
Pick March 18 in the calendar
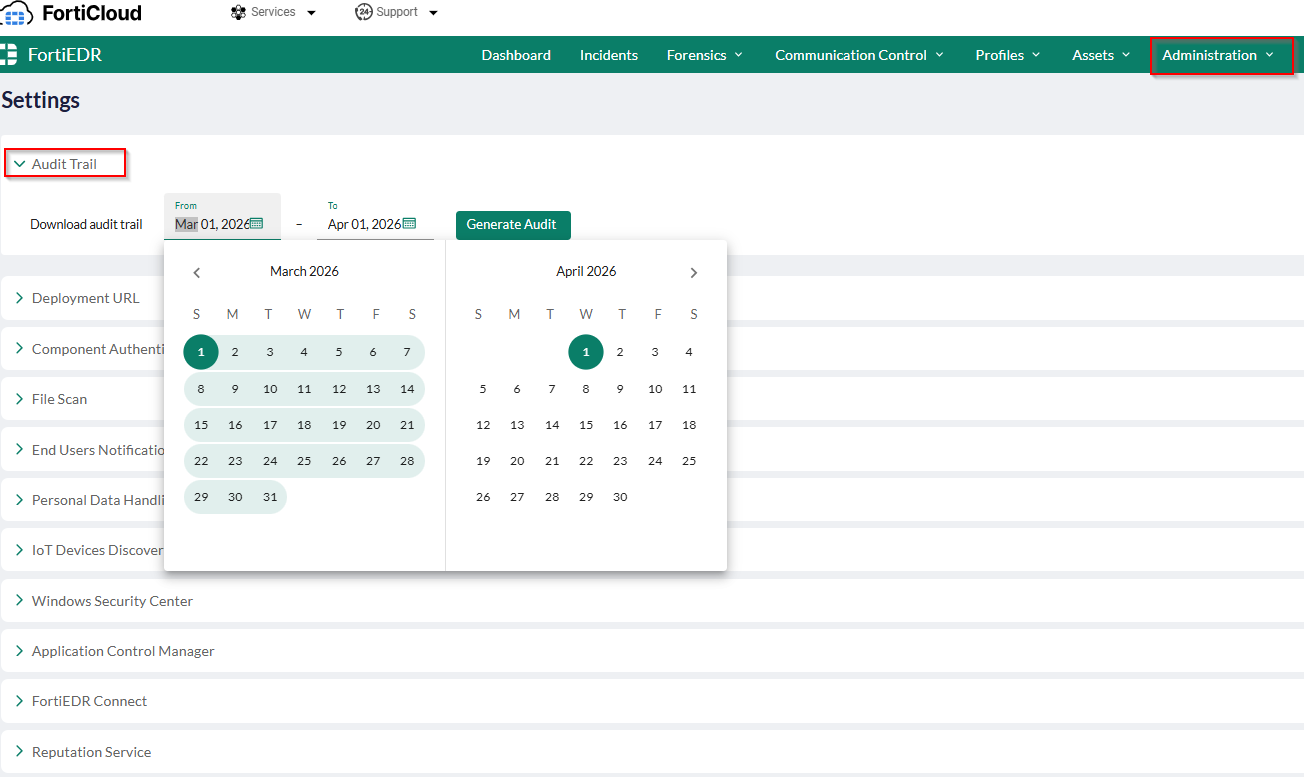point(304,425)
